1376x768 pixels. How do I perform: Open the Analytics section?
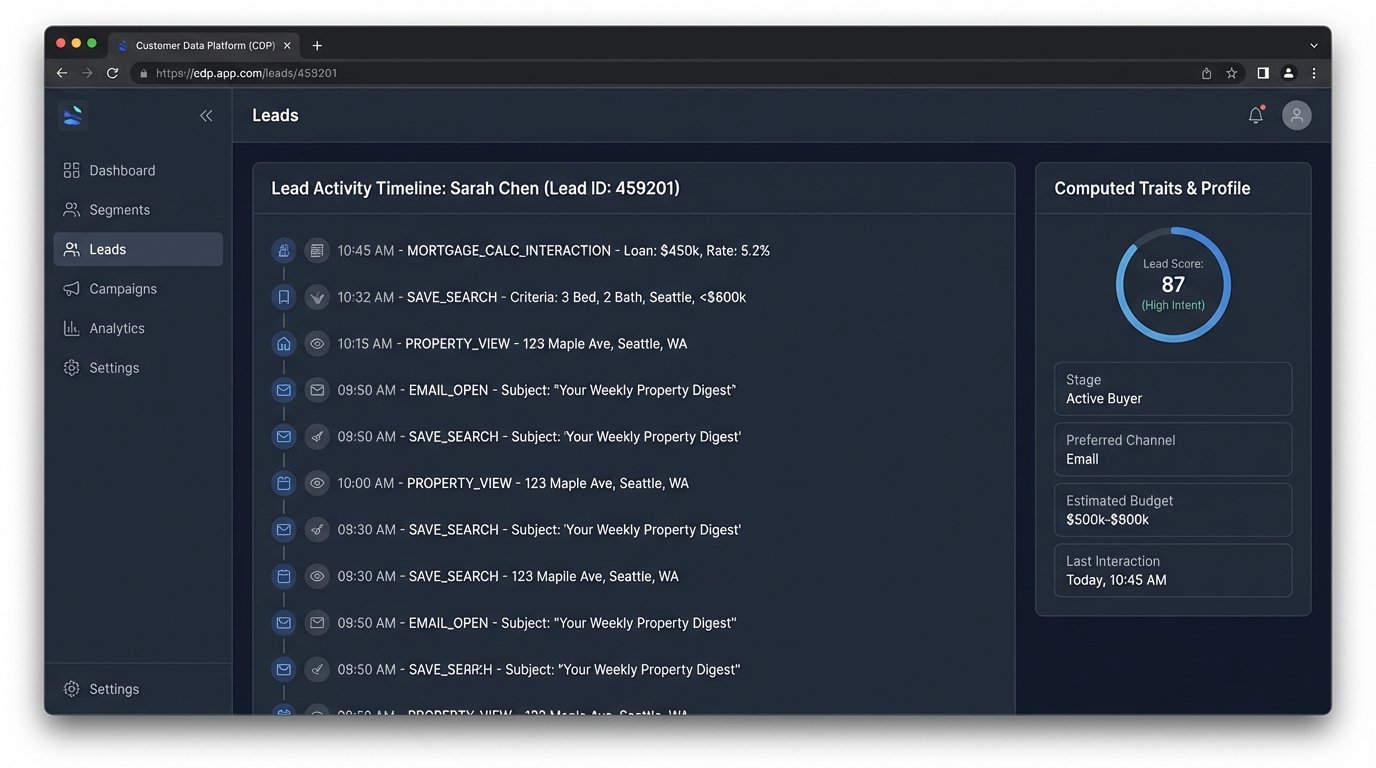click(x=117, y=328)
